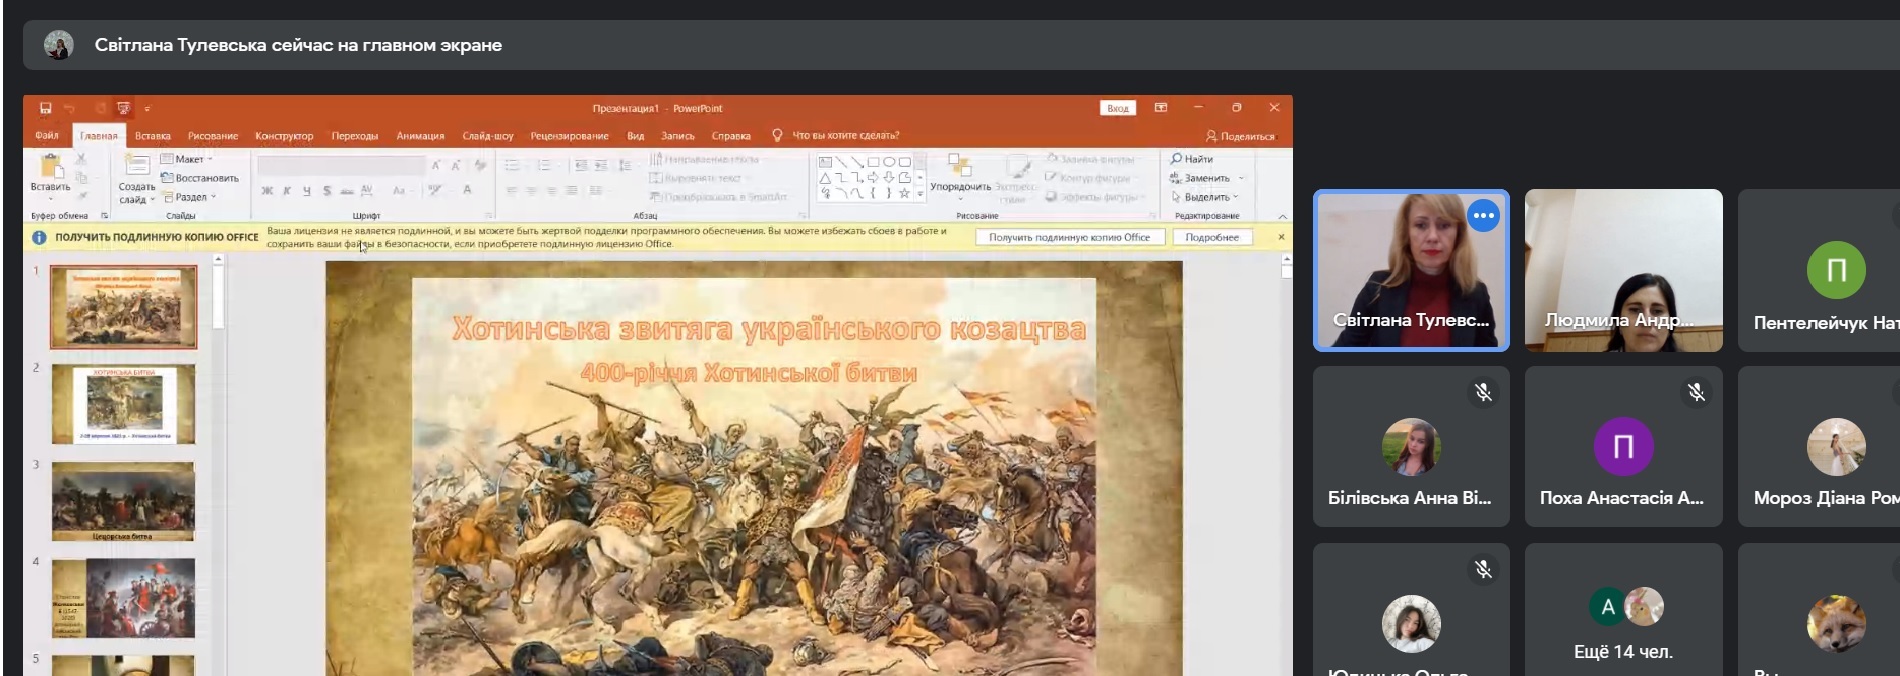The width and height of the screenshot is (1900, 676).
Task: Select slide 3 thumbnail in slide panel
Action: 123,501
